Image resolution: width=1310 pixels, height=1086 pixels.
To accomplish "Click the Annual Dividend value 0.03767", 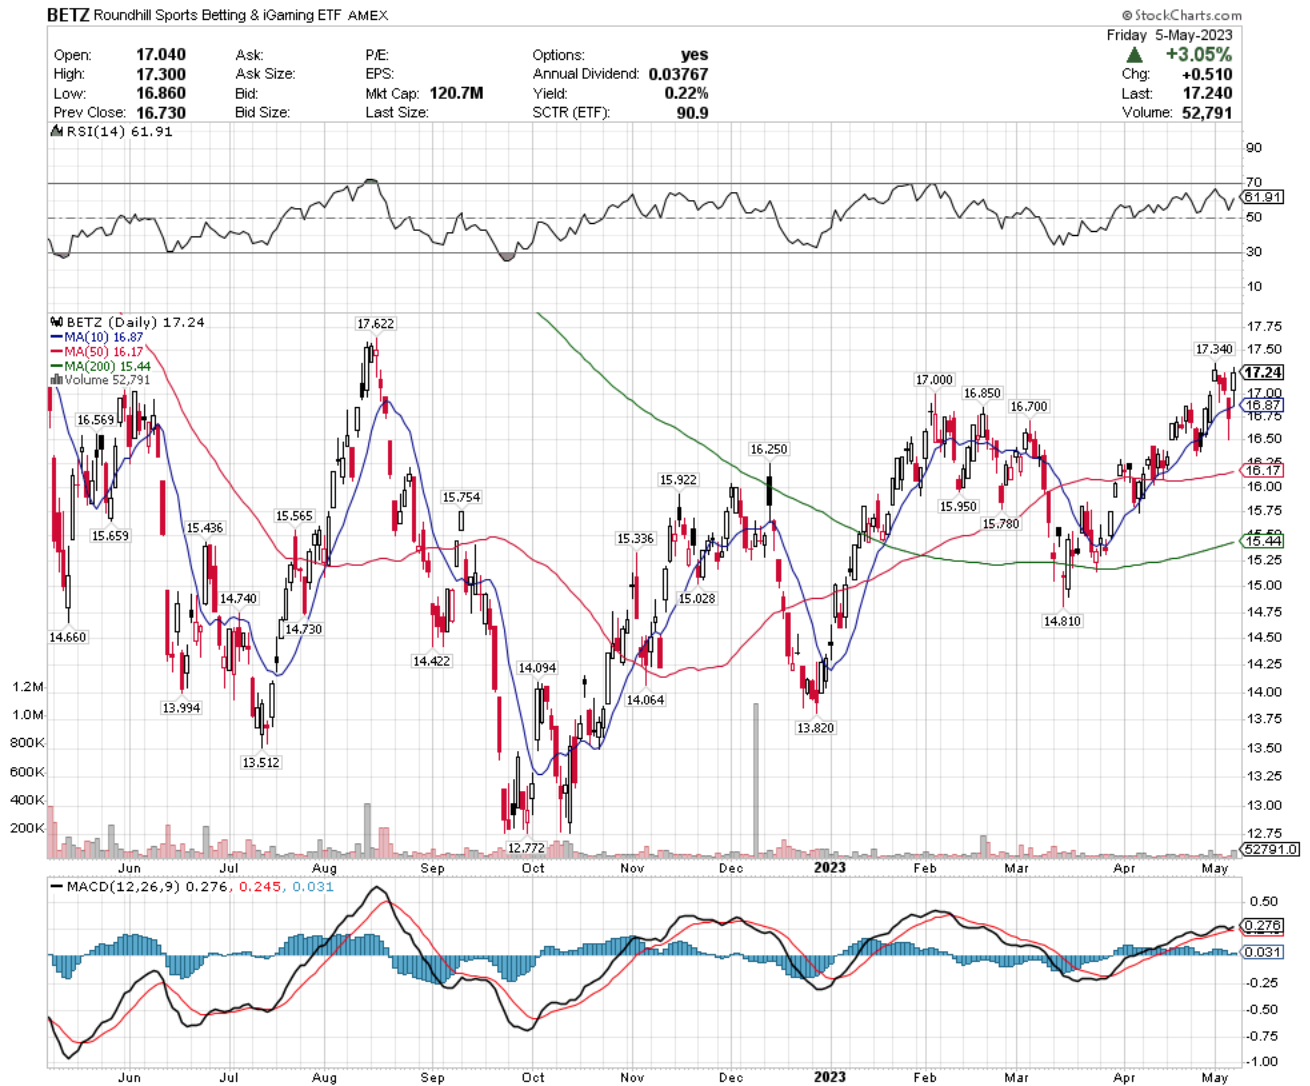I will click(678, 74).
